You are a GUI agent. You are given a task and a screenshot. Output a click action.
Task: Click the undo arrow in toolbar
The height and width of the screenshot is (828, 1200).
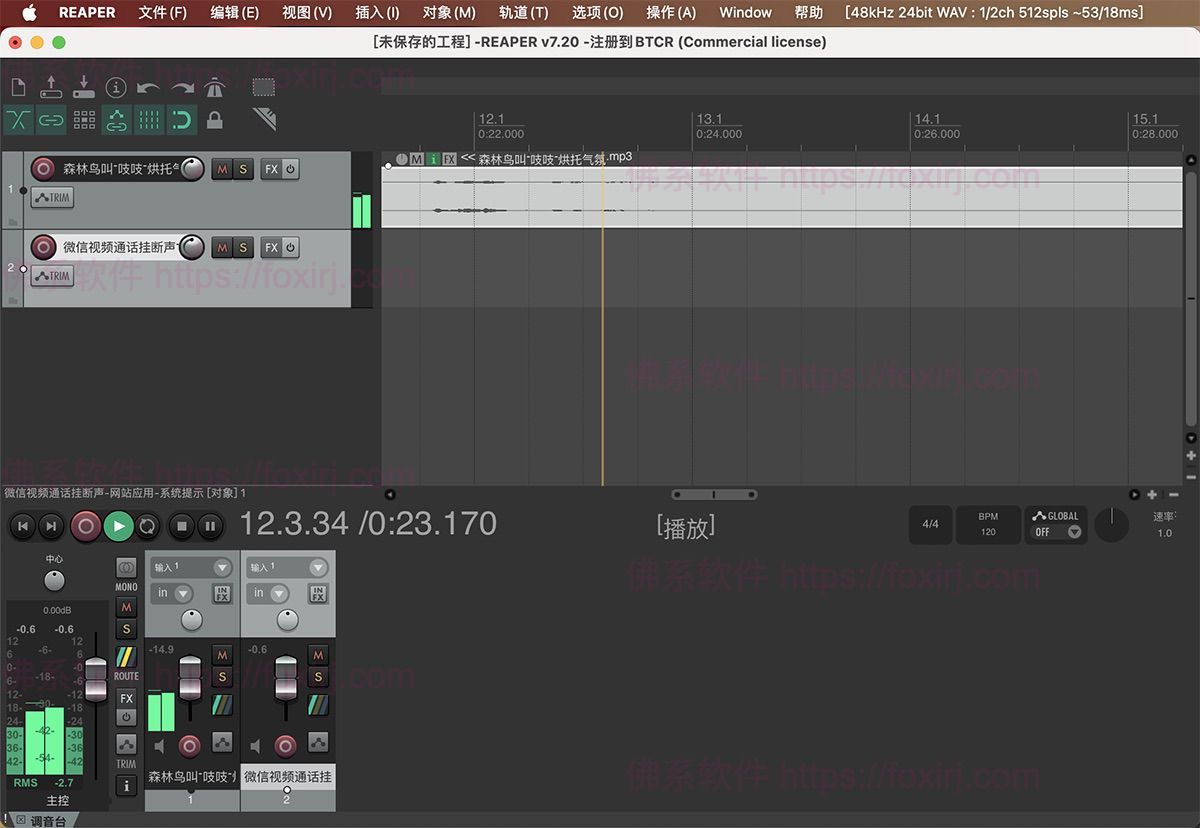coord(149,88)
